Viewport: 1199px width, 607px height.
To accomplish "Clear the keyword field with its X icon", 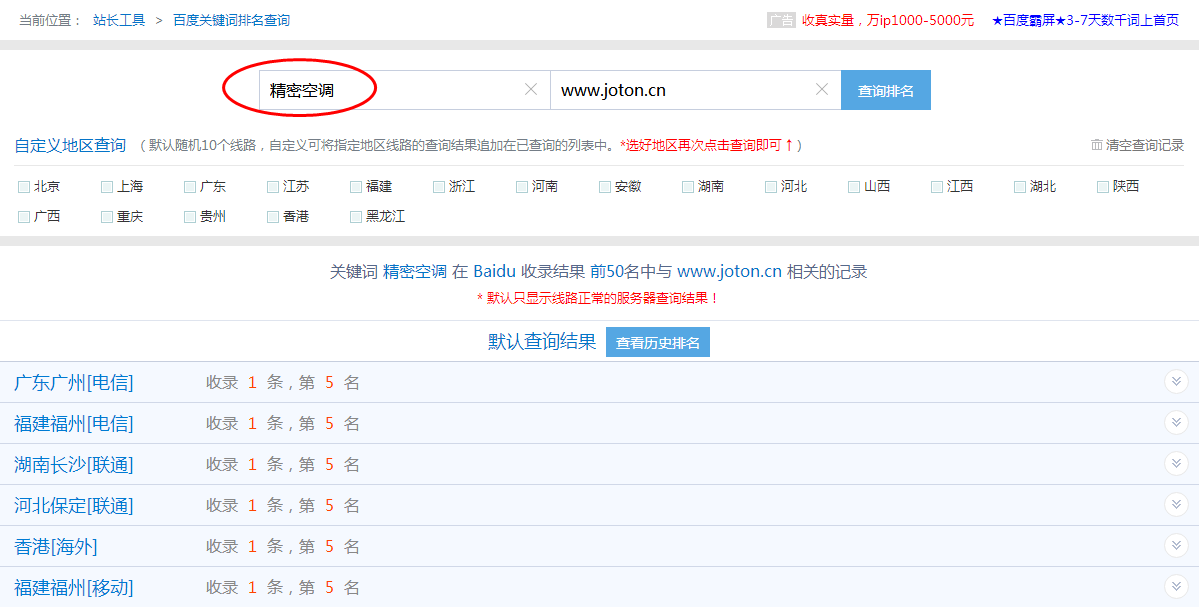I will (x=531, y=90).
